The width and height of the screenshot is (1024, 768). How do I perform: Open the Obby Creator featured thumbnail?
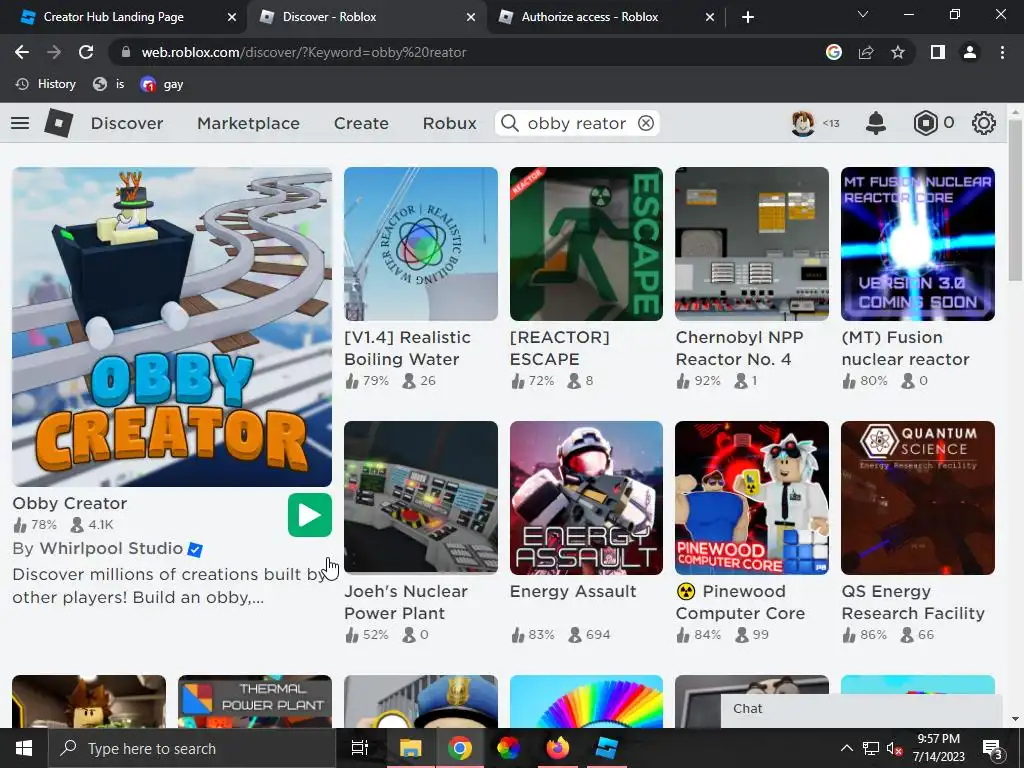tap(172, 327)
